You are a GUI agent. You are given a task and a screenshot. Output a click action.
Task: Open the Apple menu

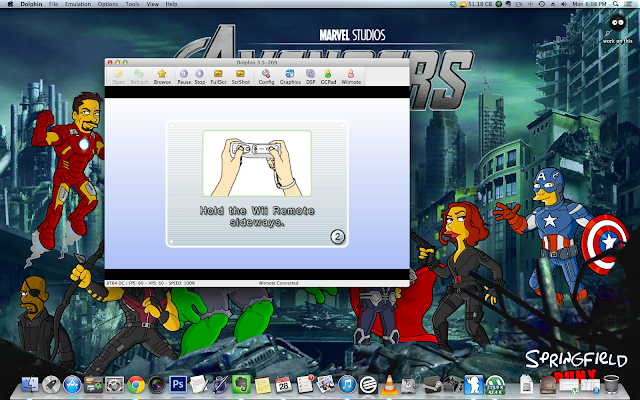pos(11,4)
